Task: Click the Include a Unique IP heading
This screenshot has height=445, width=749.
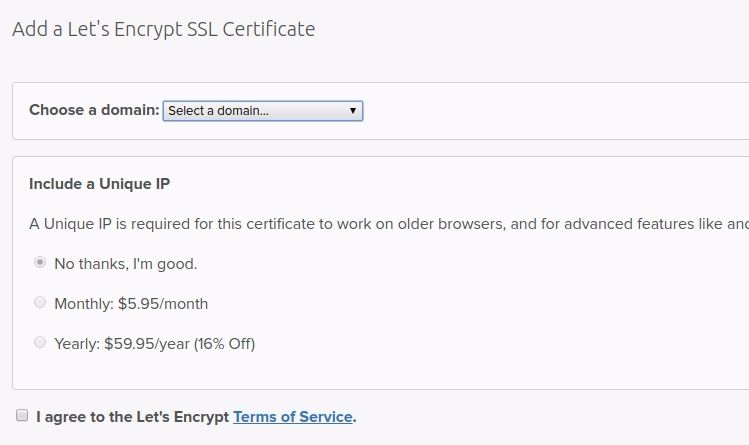Action: tap(99, 184)
